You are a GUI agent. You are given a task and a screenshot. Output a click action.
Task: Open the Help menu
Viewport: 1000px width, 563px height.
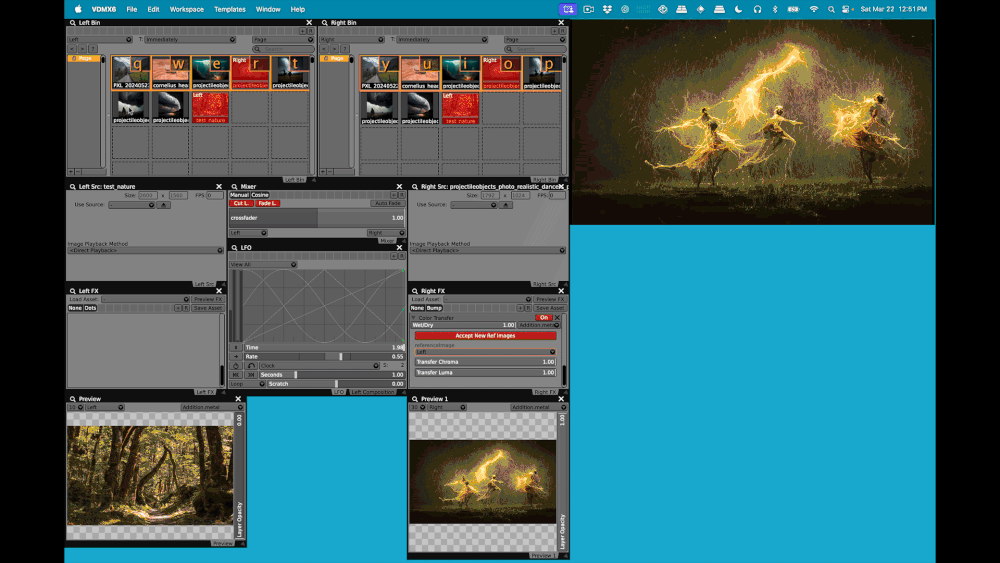click(x=298, y=10)
